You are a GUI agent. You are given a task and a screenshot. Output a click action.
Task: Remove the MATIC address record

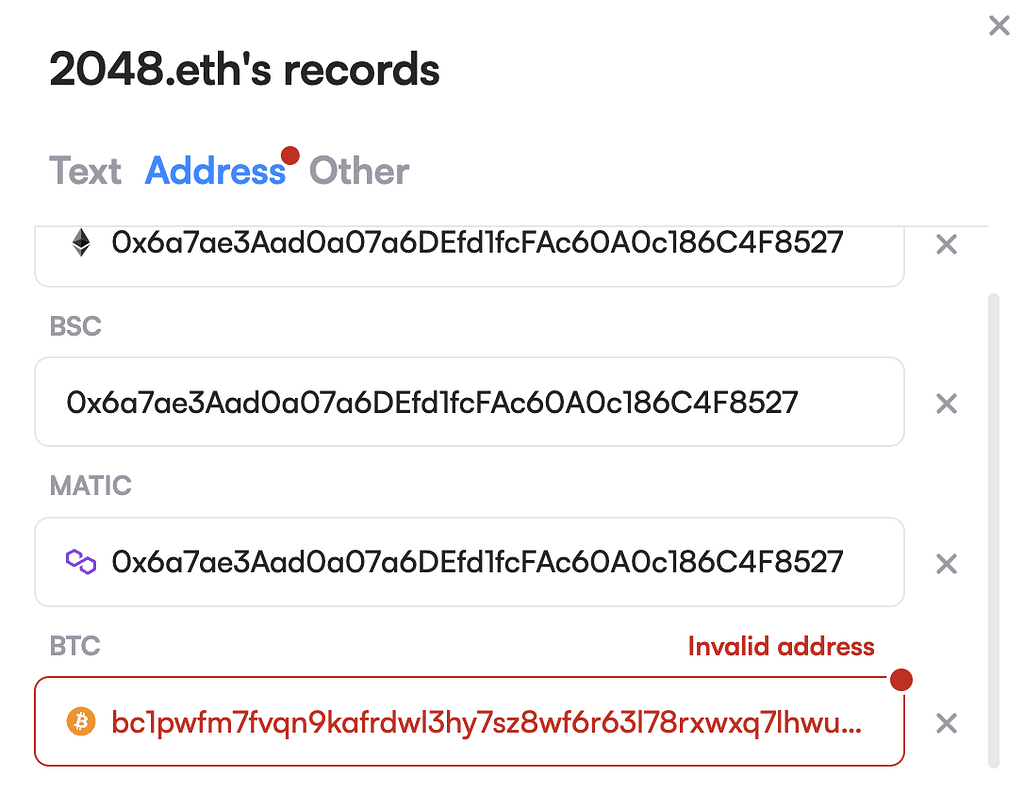click(946, 563)
